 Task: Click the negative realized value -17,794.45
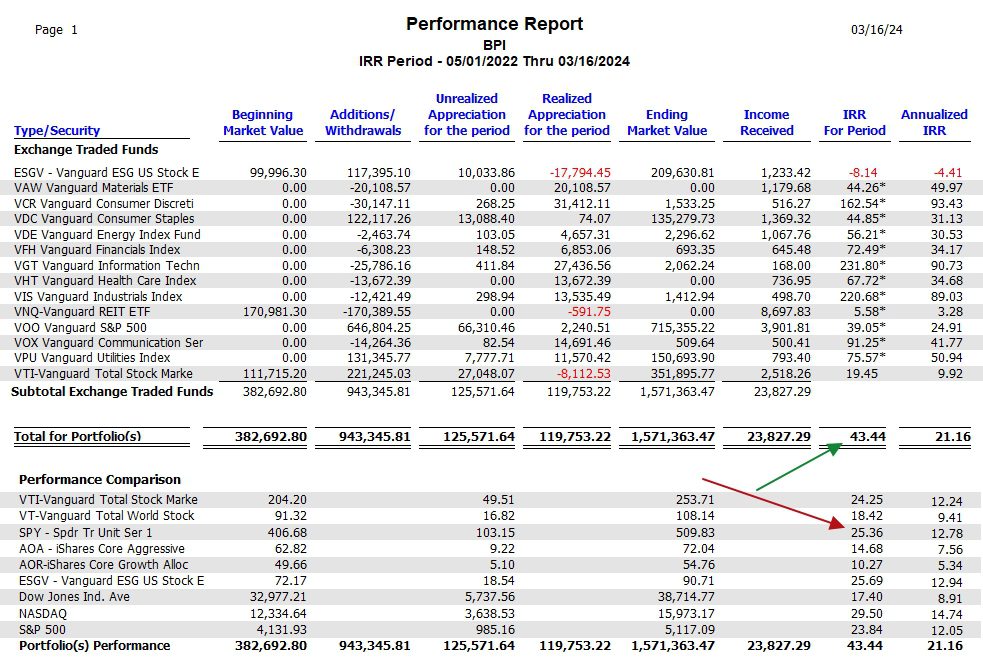pos(580,172)
